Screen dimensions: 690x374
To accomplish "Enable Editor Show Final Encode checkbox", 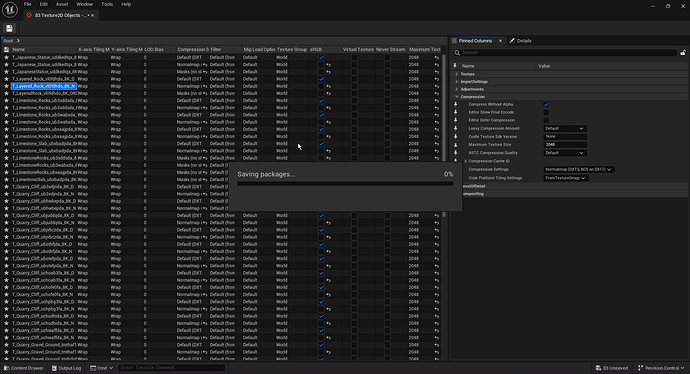I will point(546,112).
